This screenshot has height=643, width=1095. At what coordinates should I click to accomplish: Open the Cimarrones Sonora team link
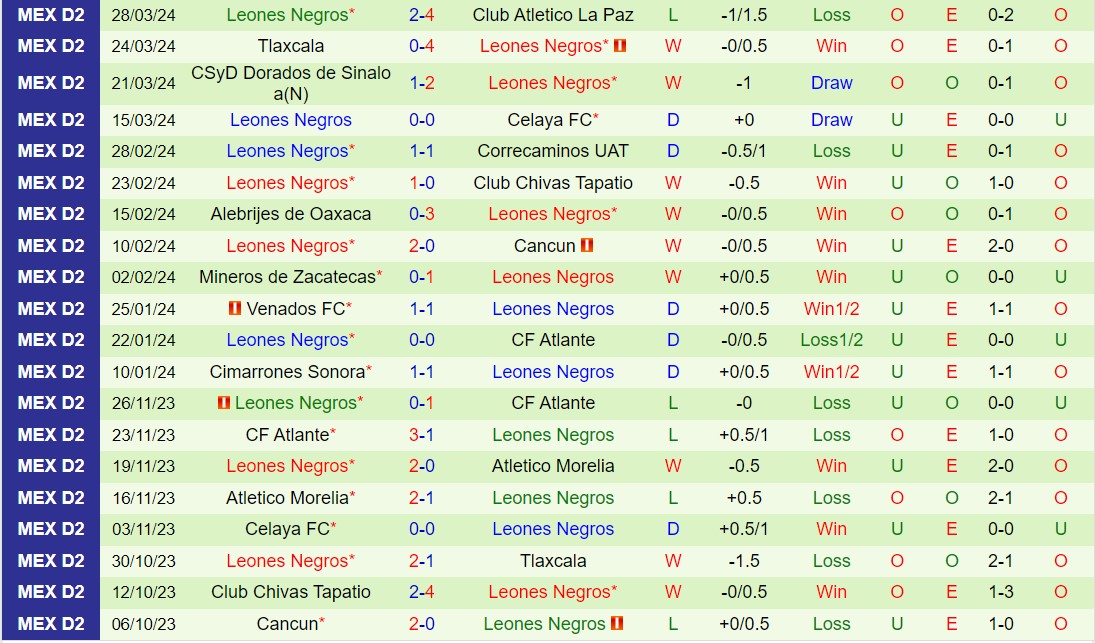tap(287, 372)
